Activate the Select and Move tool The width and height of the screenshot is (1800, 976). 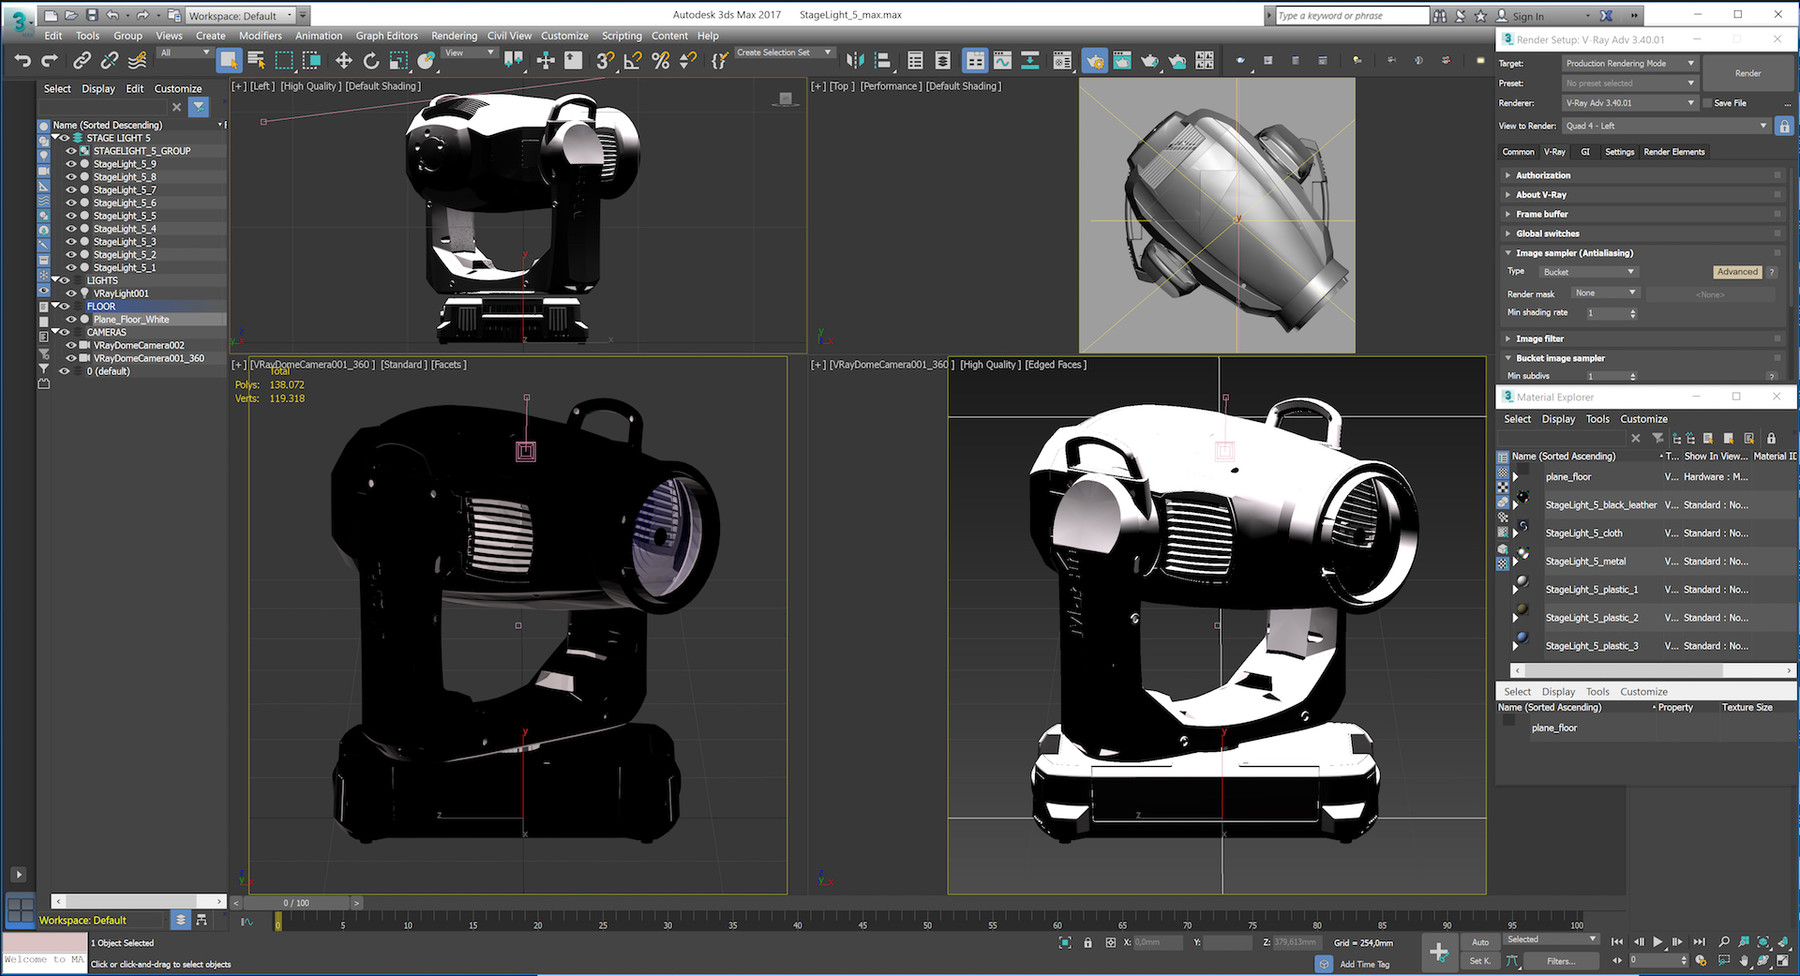point(343,61)
